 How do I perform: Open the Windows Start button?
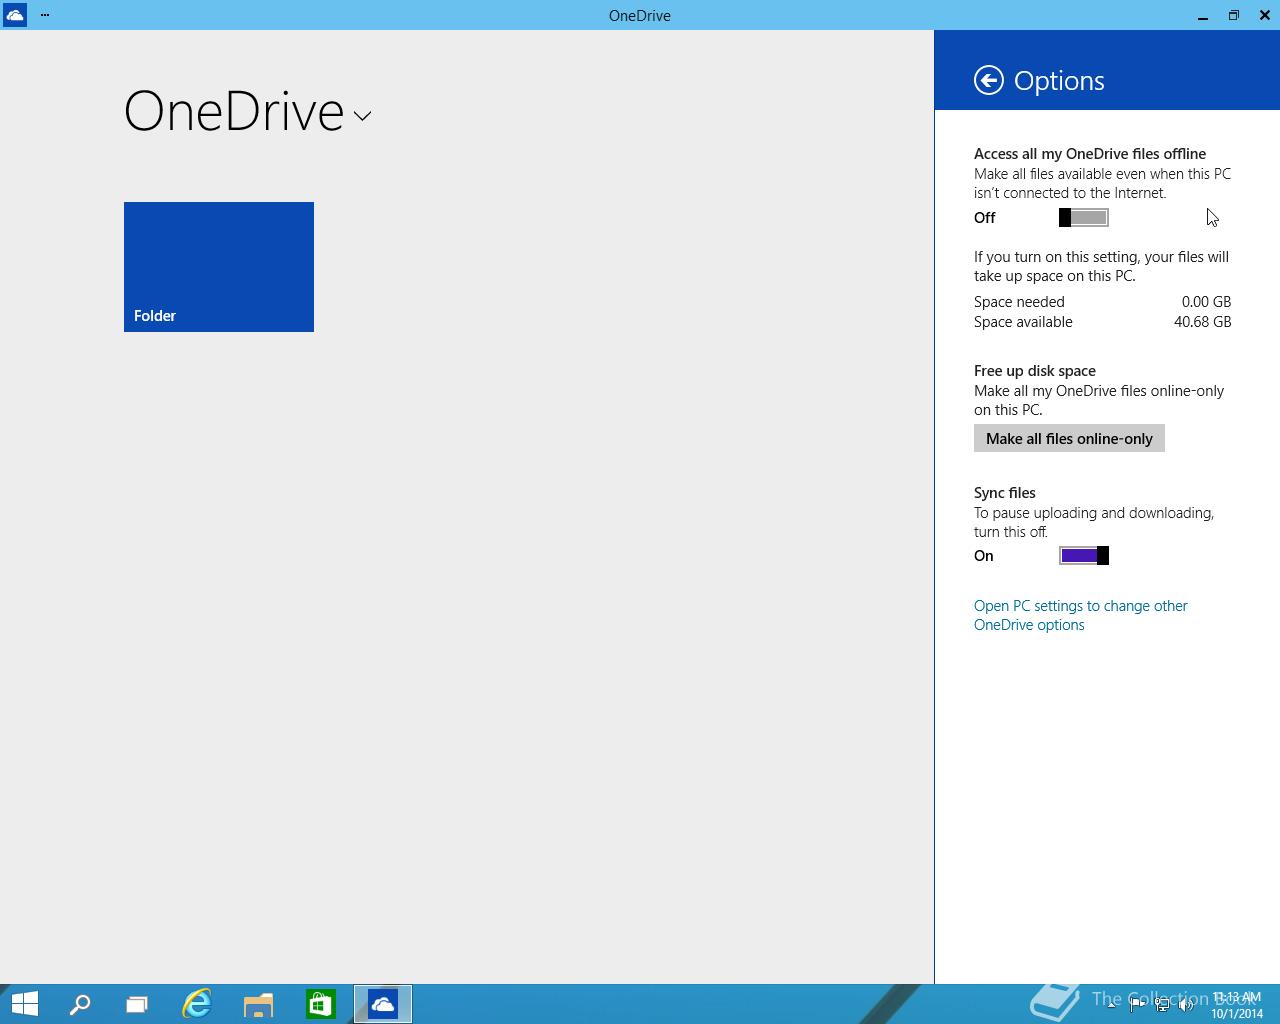coord(24,1004)
